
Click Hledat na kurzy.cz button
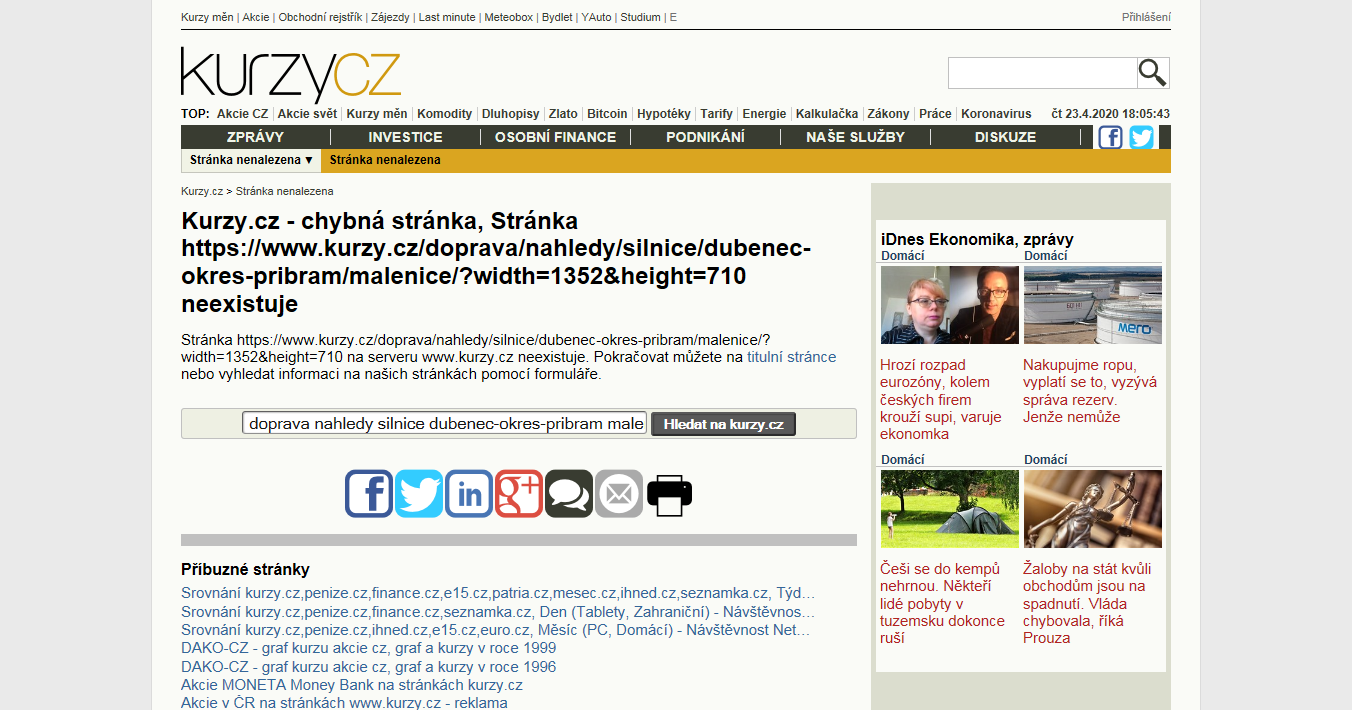coord(723,424)
